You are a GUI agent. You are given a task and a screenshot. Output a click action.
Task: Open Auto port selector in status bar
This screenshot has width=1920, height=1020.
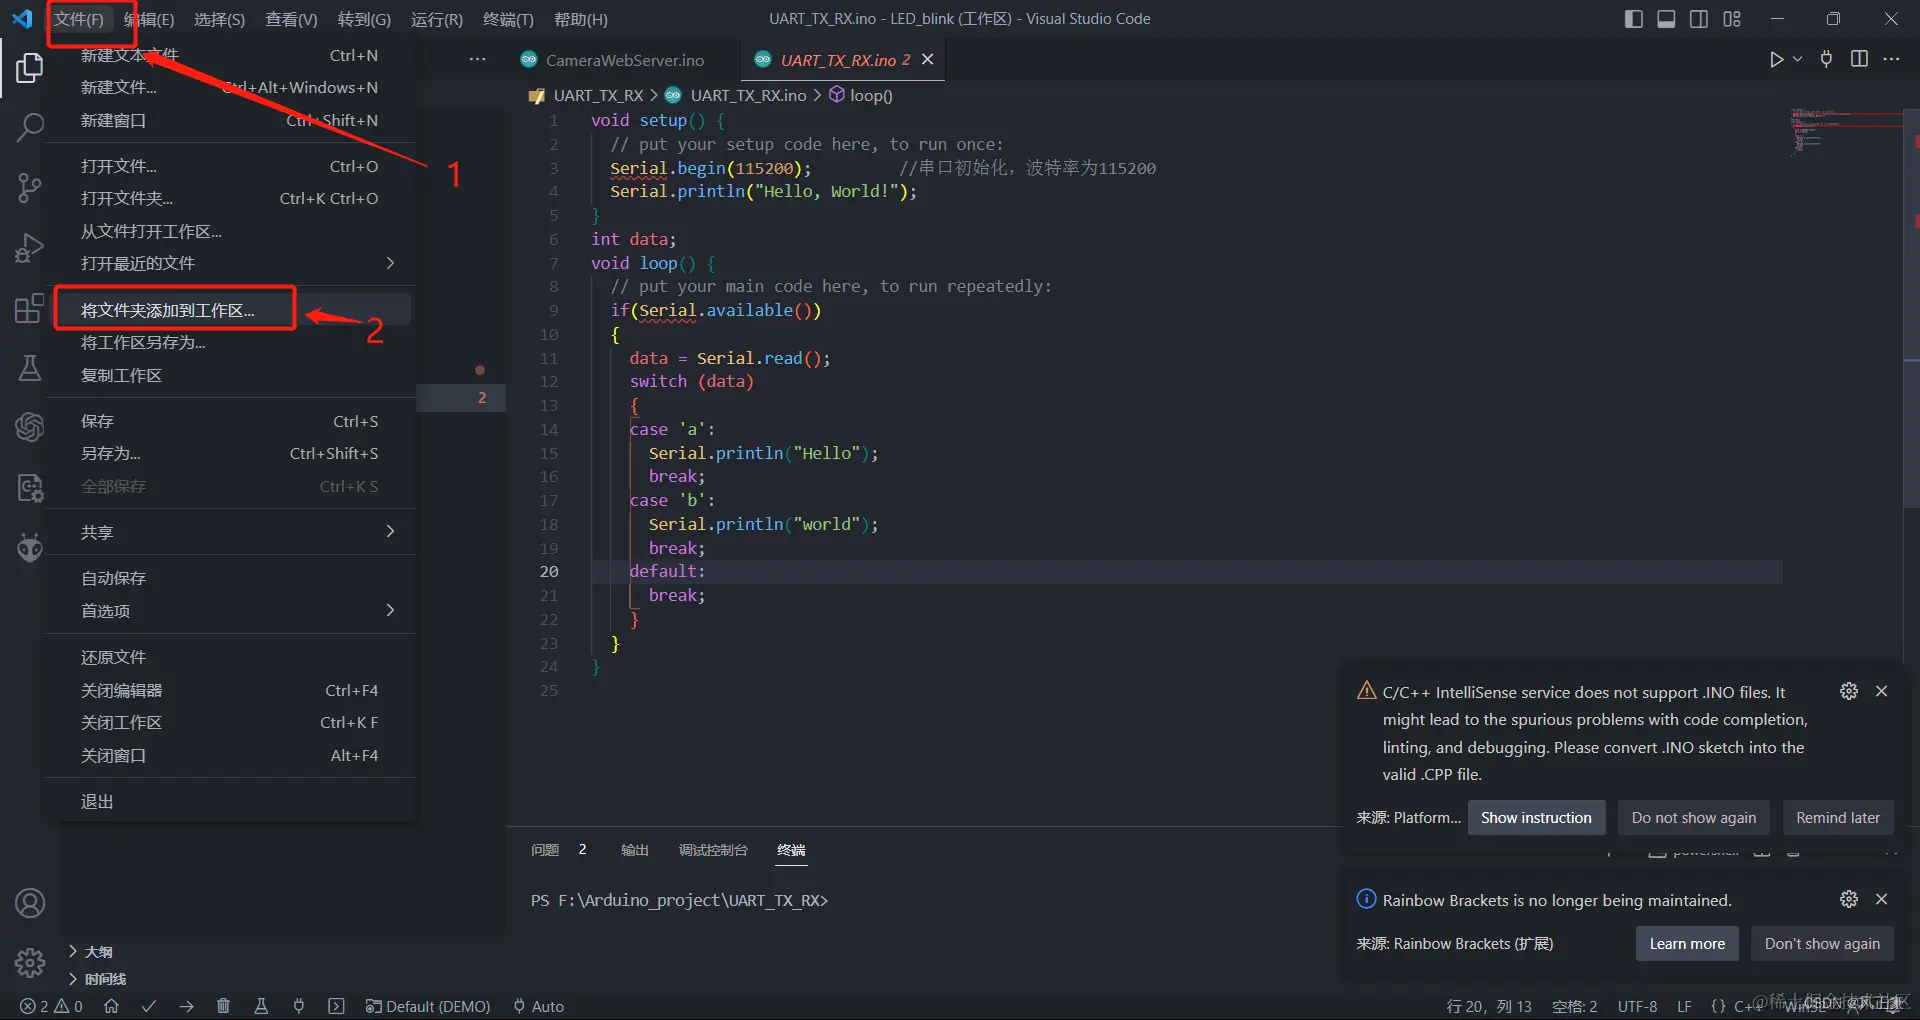(538, 1006)
